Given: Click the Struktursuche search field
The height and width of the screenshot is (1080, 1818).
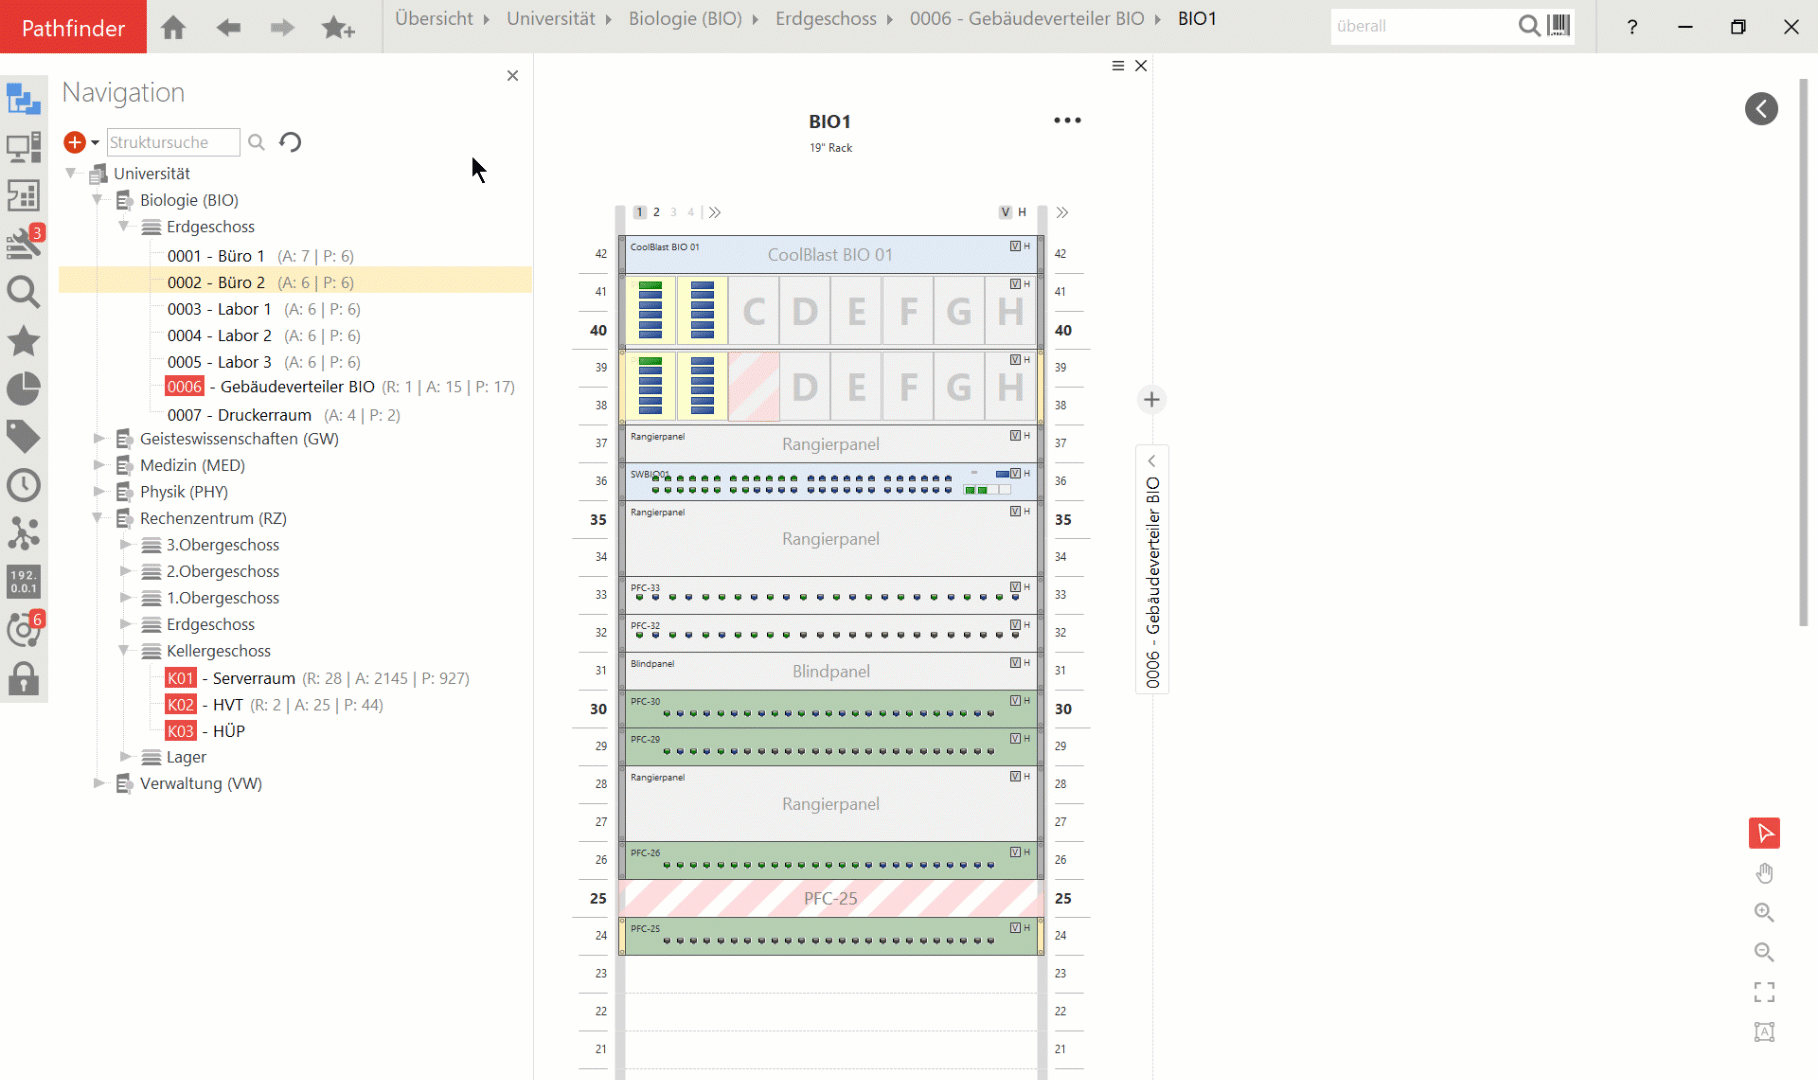Looking at the screenshot, I should pos(173,142).
